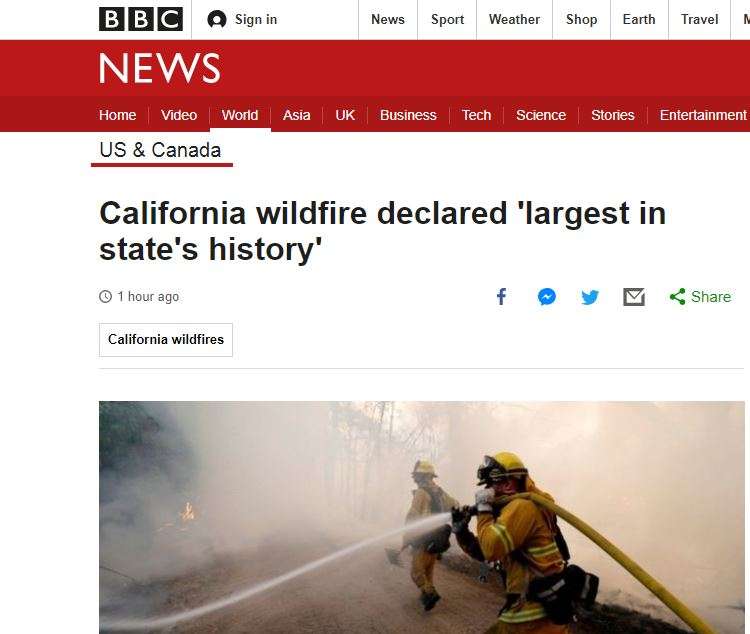Screen dimensions: 750x634
Task: Open the Entertainment tab
Action: [x=703, y=115]
